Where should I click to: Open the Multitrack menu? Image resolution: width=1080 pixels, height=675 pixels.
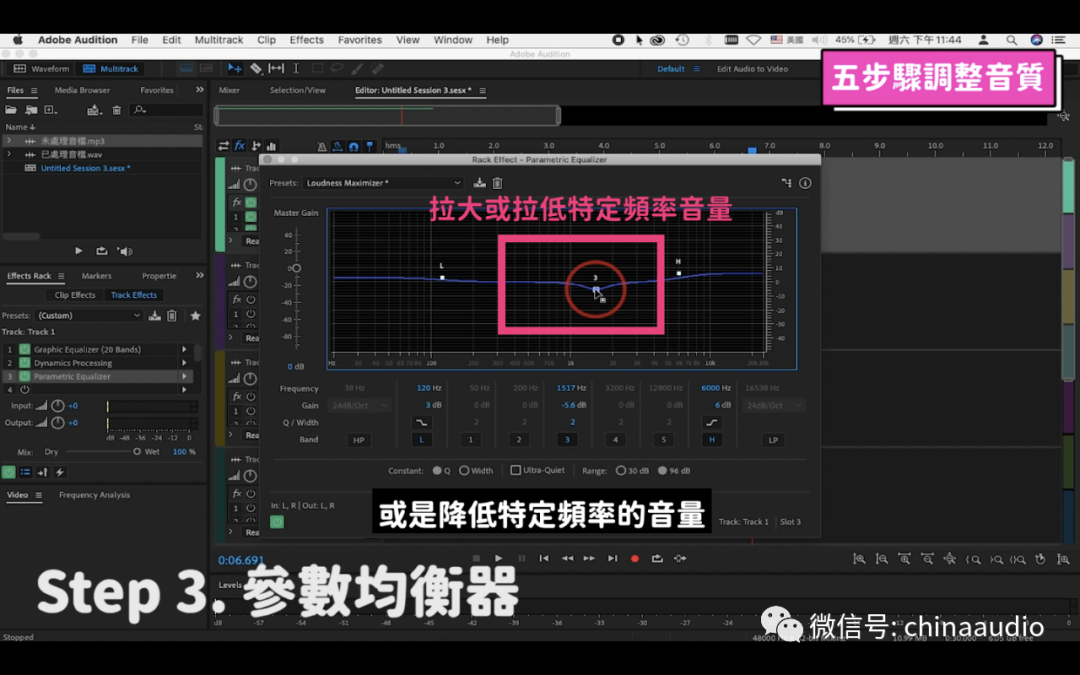click(x=218, y=40)
